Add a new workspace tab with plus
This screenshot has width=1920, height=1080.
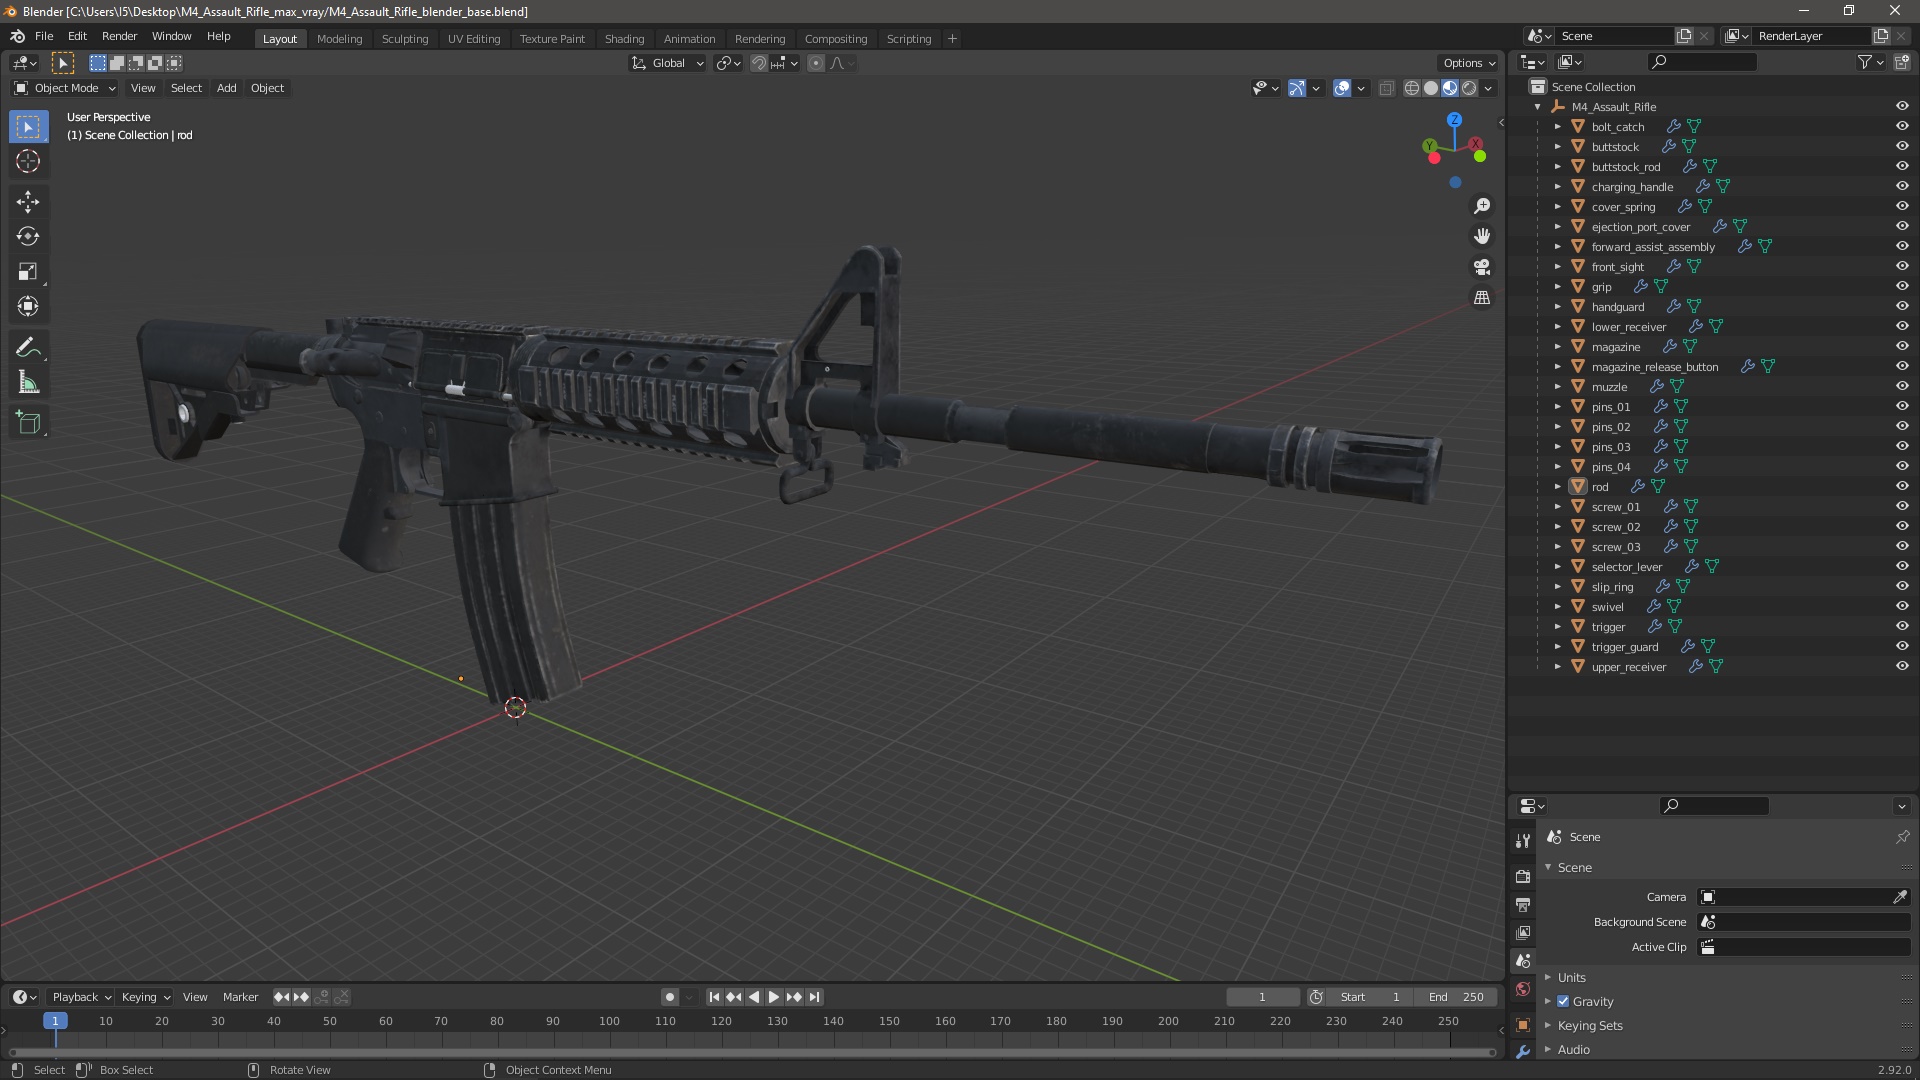(952, 39)
